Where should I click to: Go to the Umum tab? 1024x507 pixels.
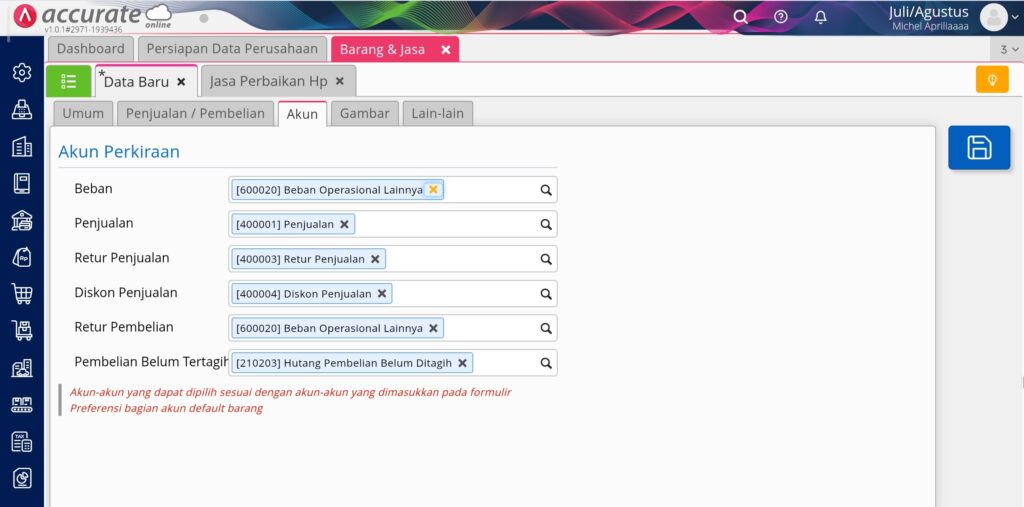[83, 113]
